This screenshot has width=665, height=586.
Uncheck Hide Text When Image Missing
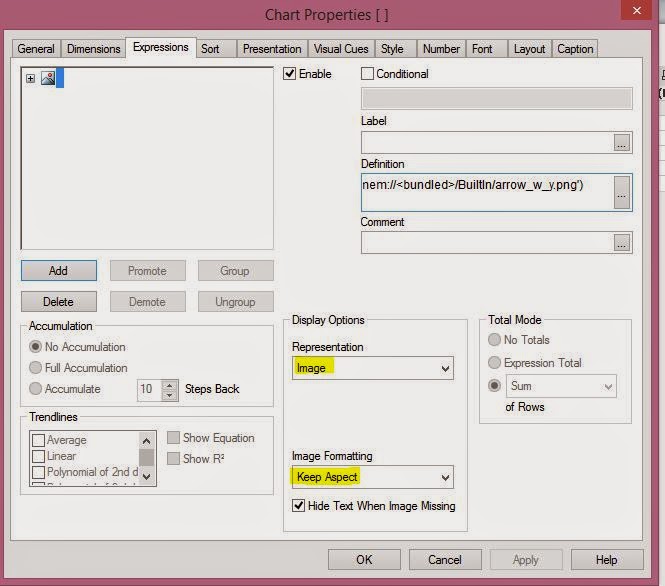299,505
